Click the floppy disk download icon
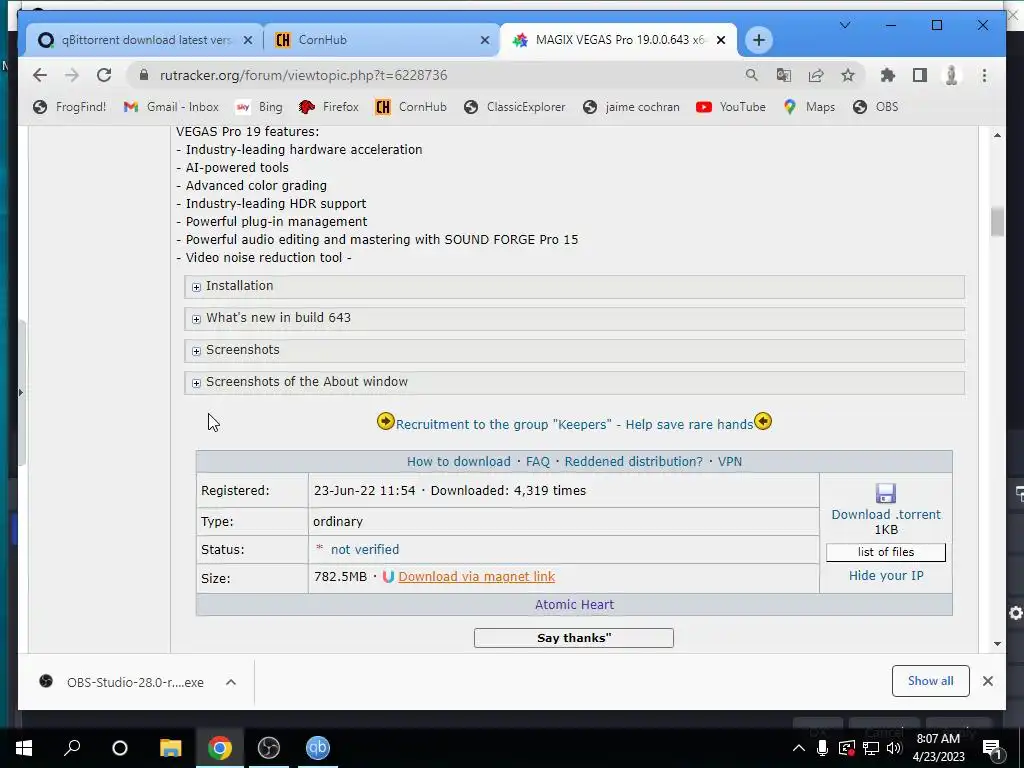The height and width of the screenshot is (768, 1024). [x=886, y=493]
